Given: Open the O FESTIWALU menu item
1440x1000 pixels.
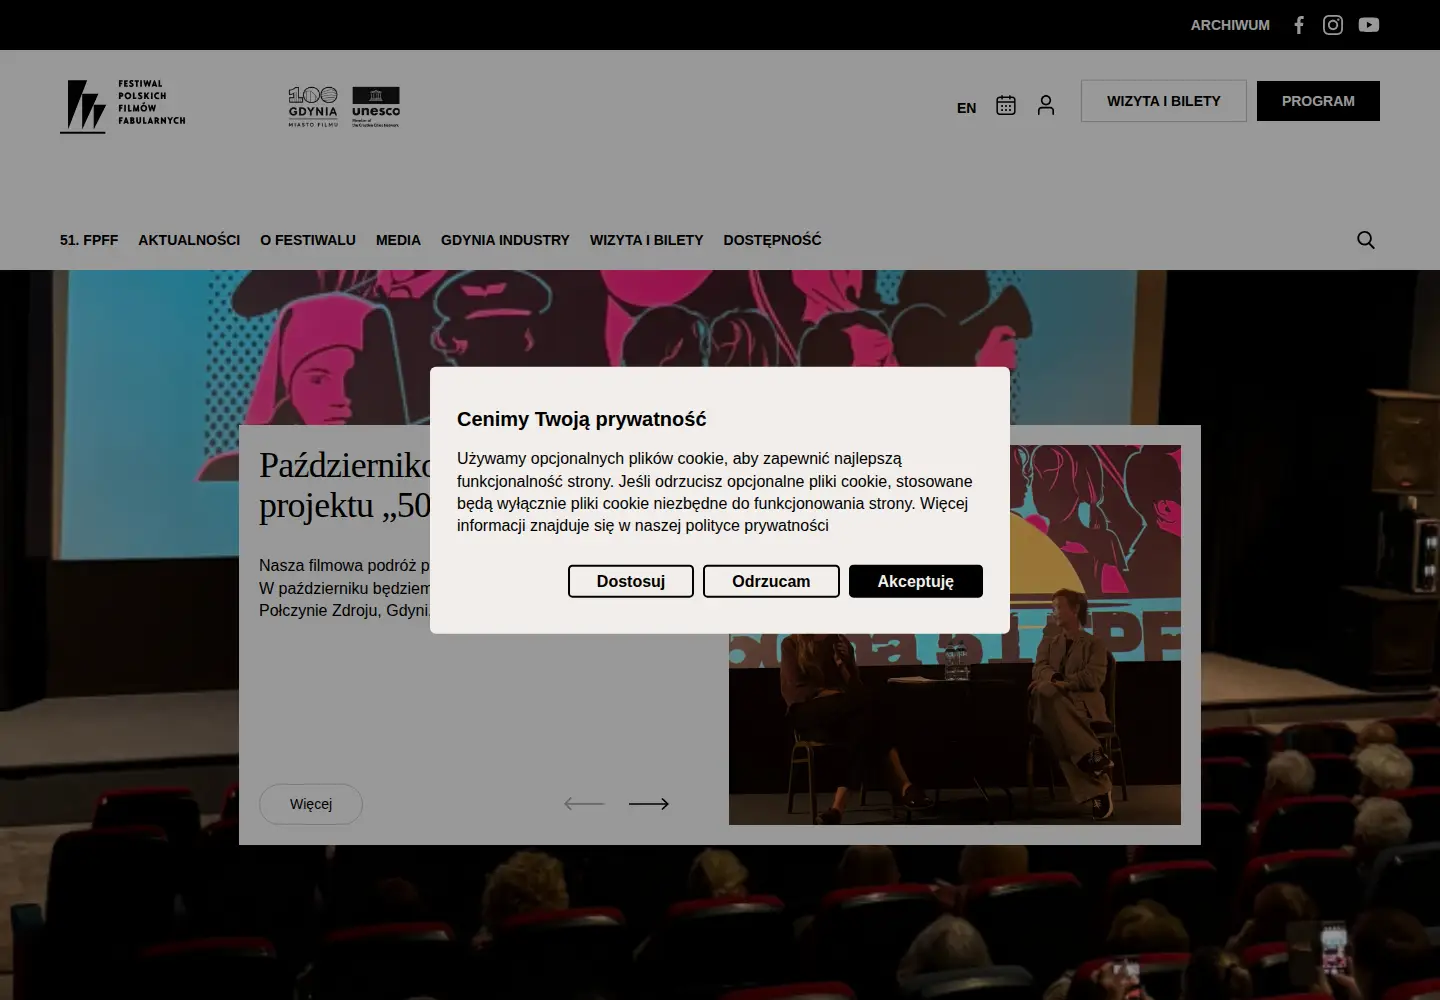Looking at the screenshot, I should [308, 240].
